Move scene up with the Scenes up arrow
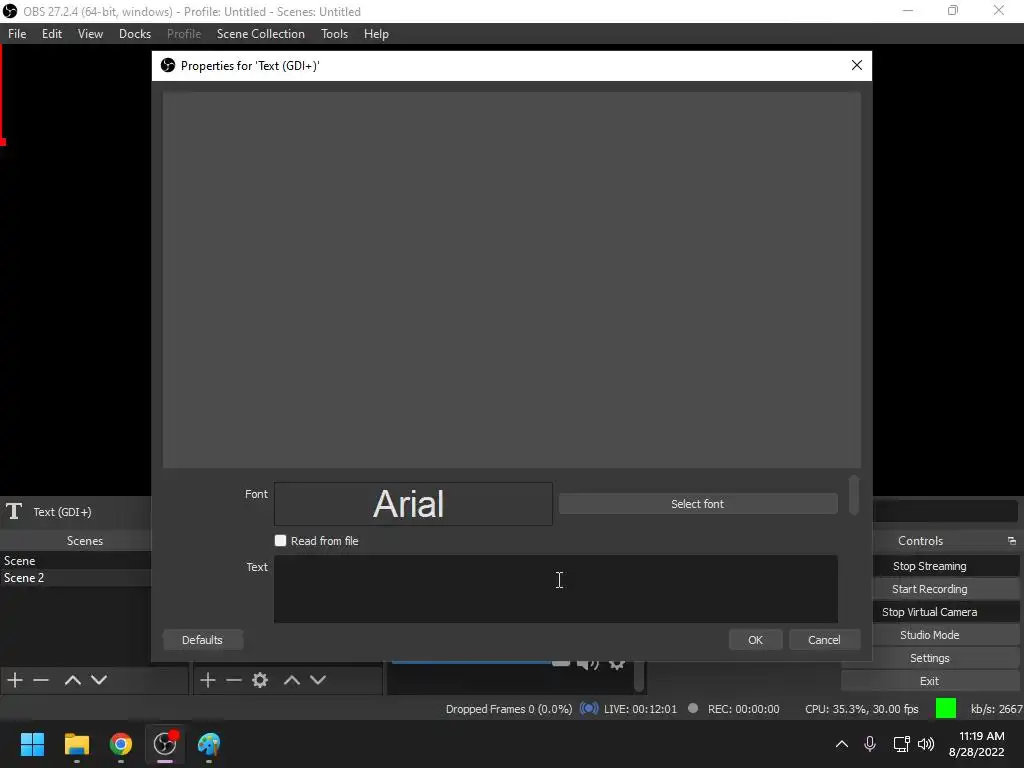The height and width of the screenshot is (768, 1024). (x=72, y=680)
